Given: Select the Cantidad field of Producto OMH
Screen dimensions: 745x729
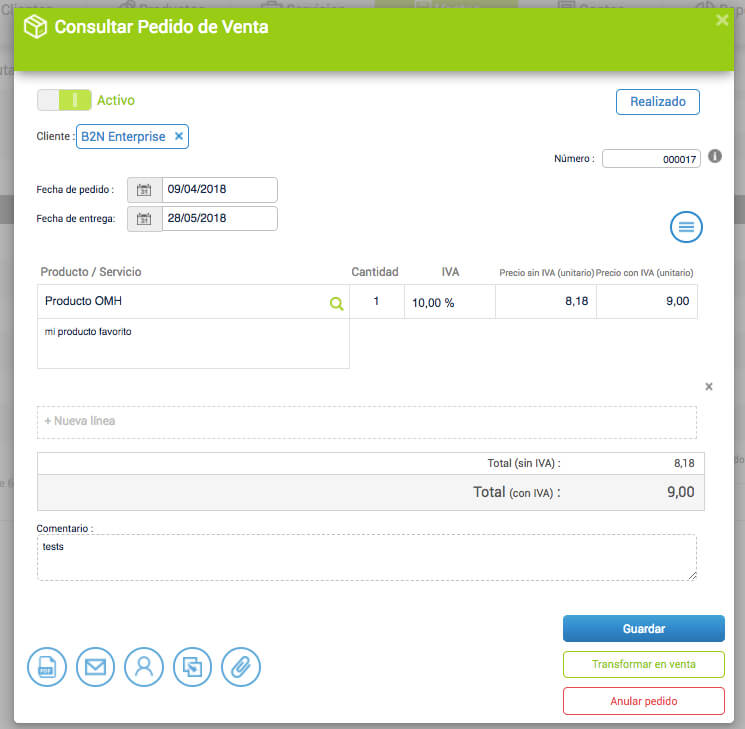Looking at the screenshot, I should (376, 302).
